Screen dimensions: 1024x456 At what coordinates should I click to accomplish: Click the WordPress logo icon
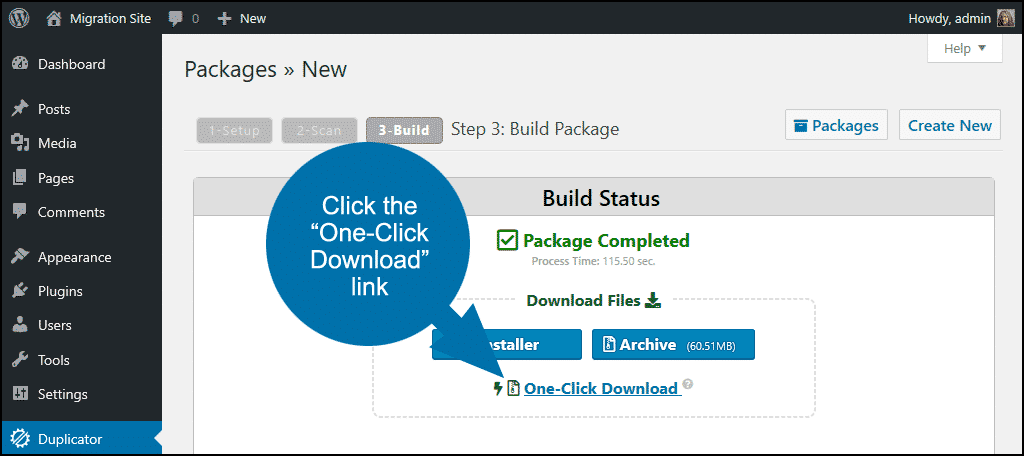pos(19,18)
